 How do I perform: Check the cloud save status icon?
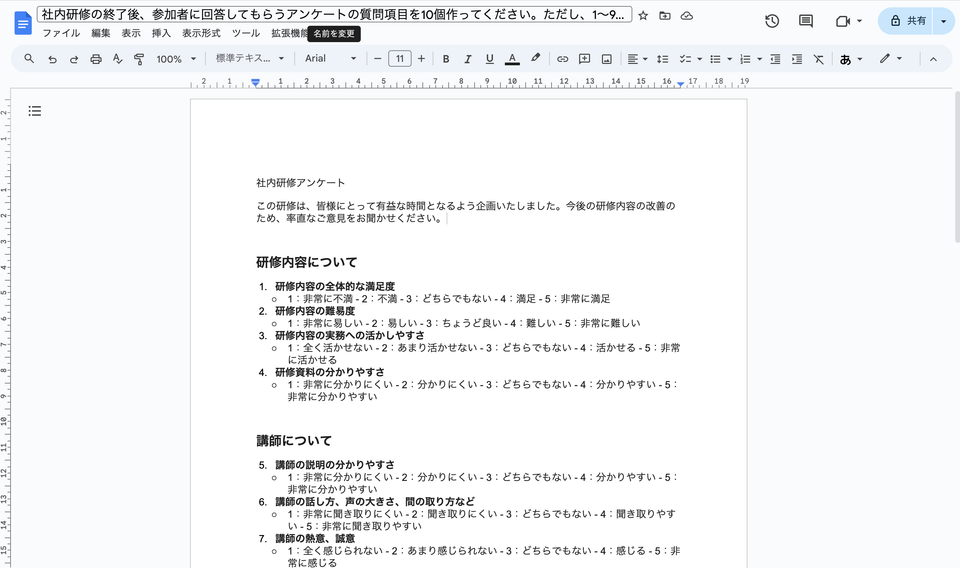(687, 16)
